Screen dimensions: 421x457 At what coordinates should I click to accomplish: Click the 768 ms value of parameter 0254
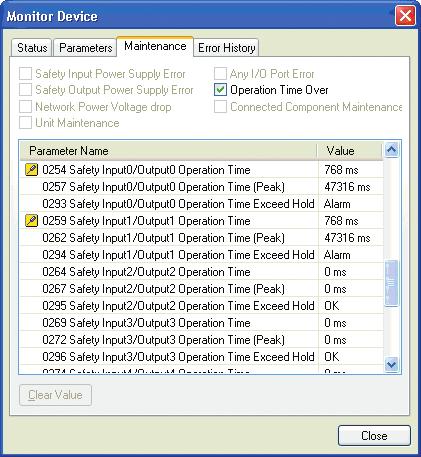pyautogui.click(x=341, y=170)
